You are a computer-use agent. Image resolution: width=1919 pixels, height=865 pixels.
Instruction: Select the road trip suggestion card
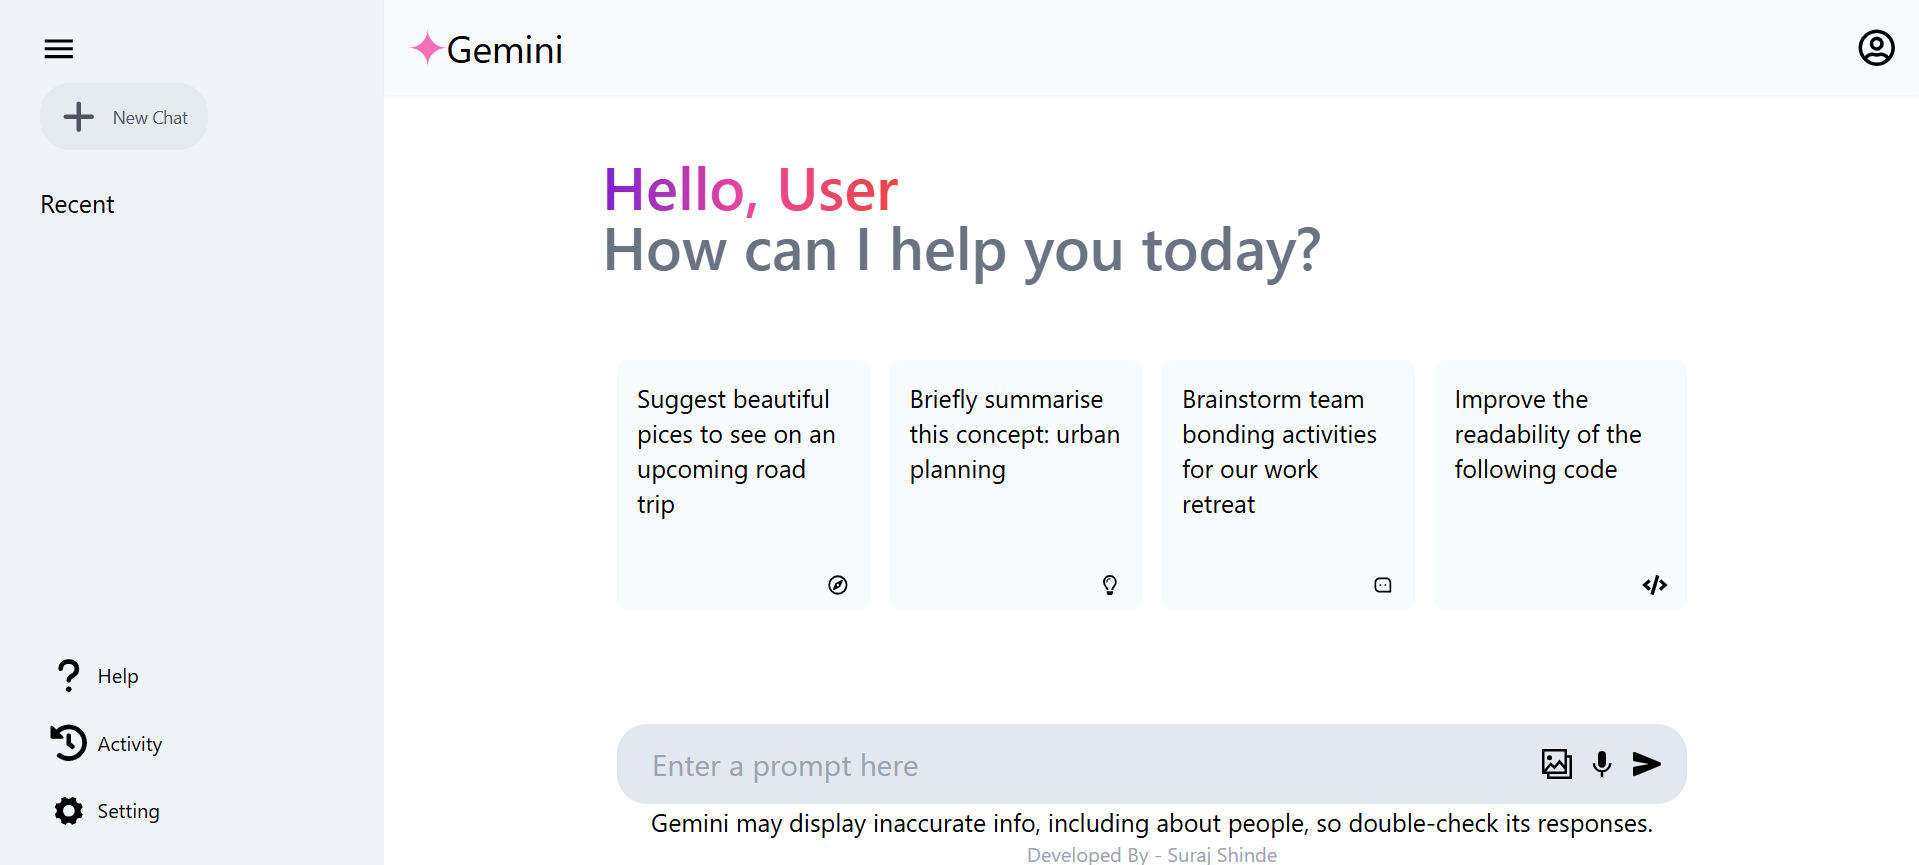743,485
